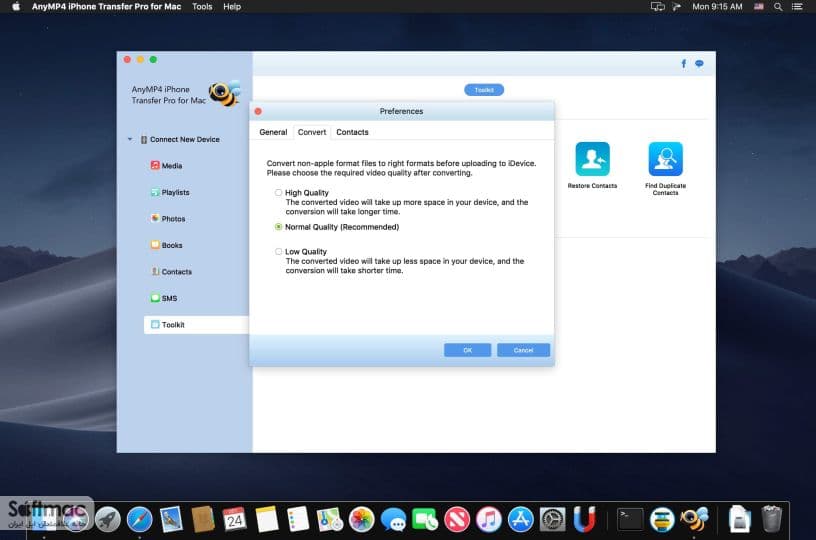
Task: Open Launchpad rocket in the Dock
Action: pos(108,519)
